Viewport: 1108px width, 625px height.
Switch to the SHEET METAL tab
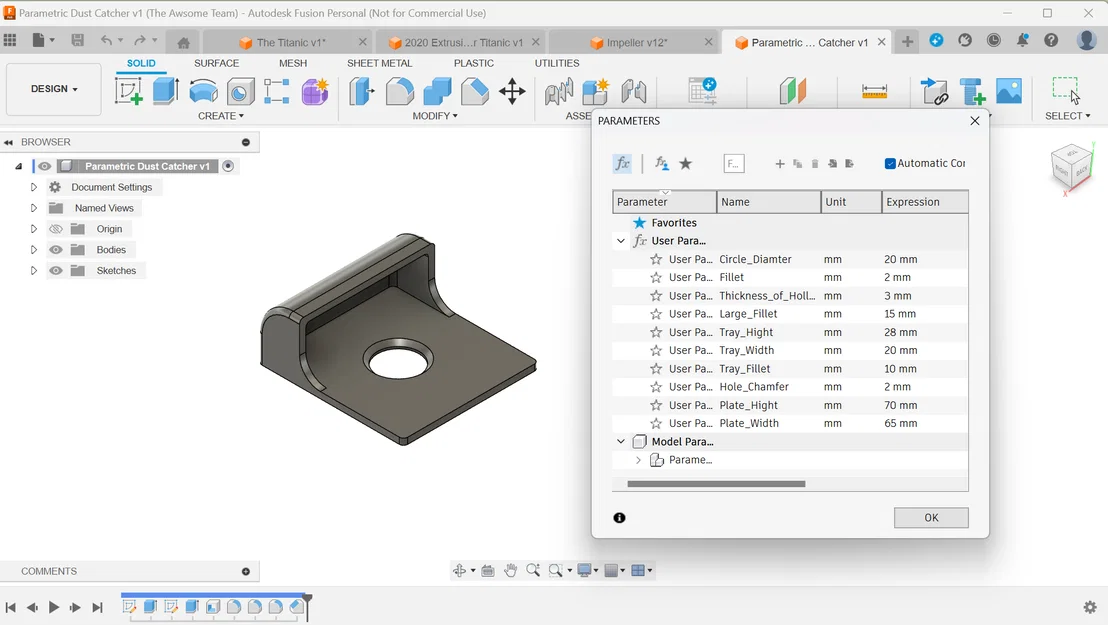[x=380, y=63]
